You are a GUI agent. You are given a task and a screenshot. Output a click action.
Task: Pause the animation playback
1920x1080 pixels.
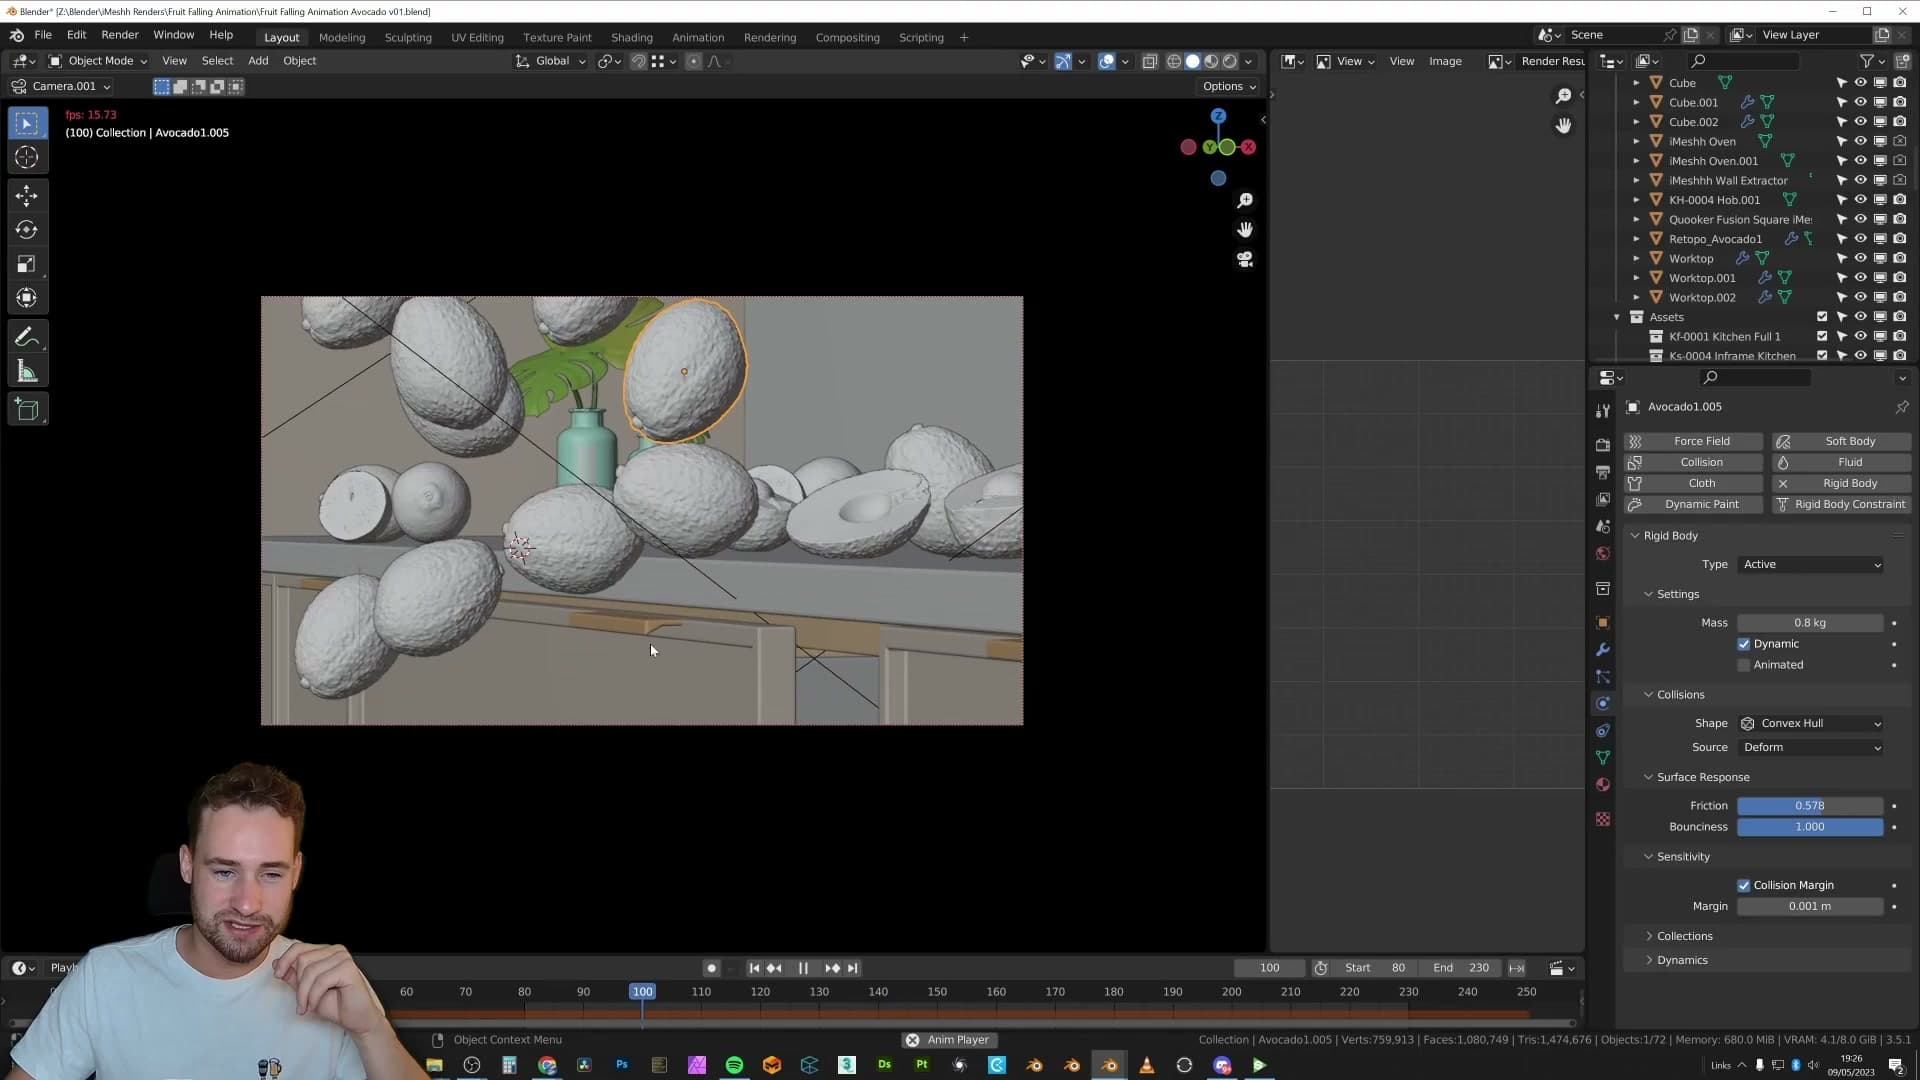pyautogui.click(x=803, y=968)
